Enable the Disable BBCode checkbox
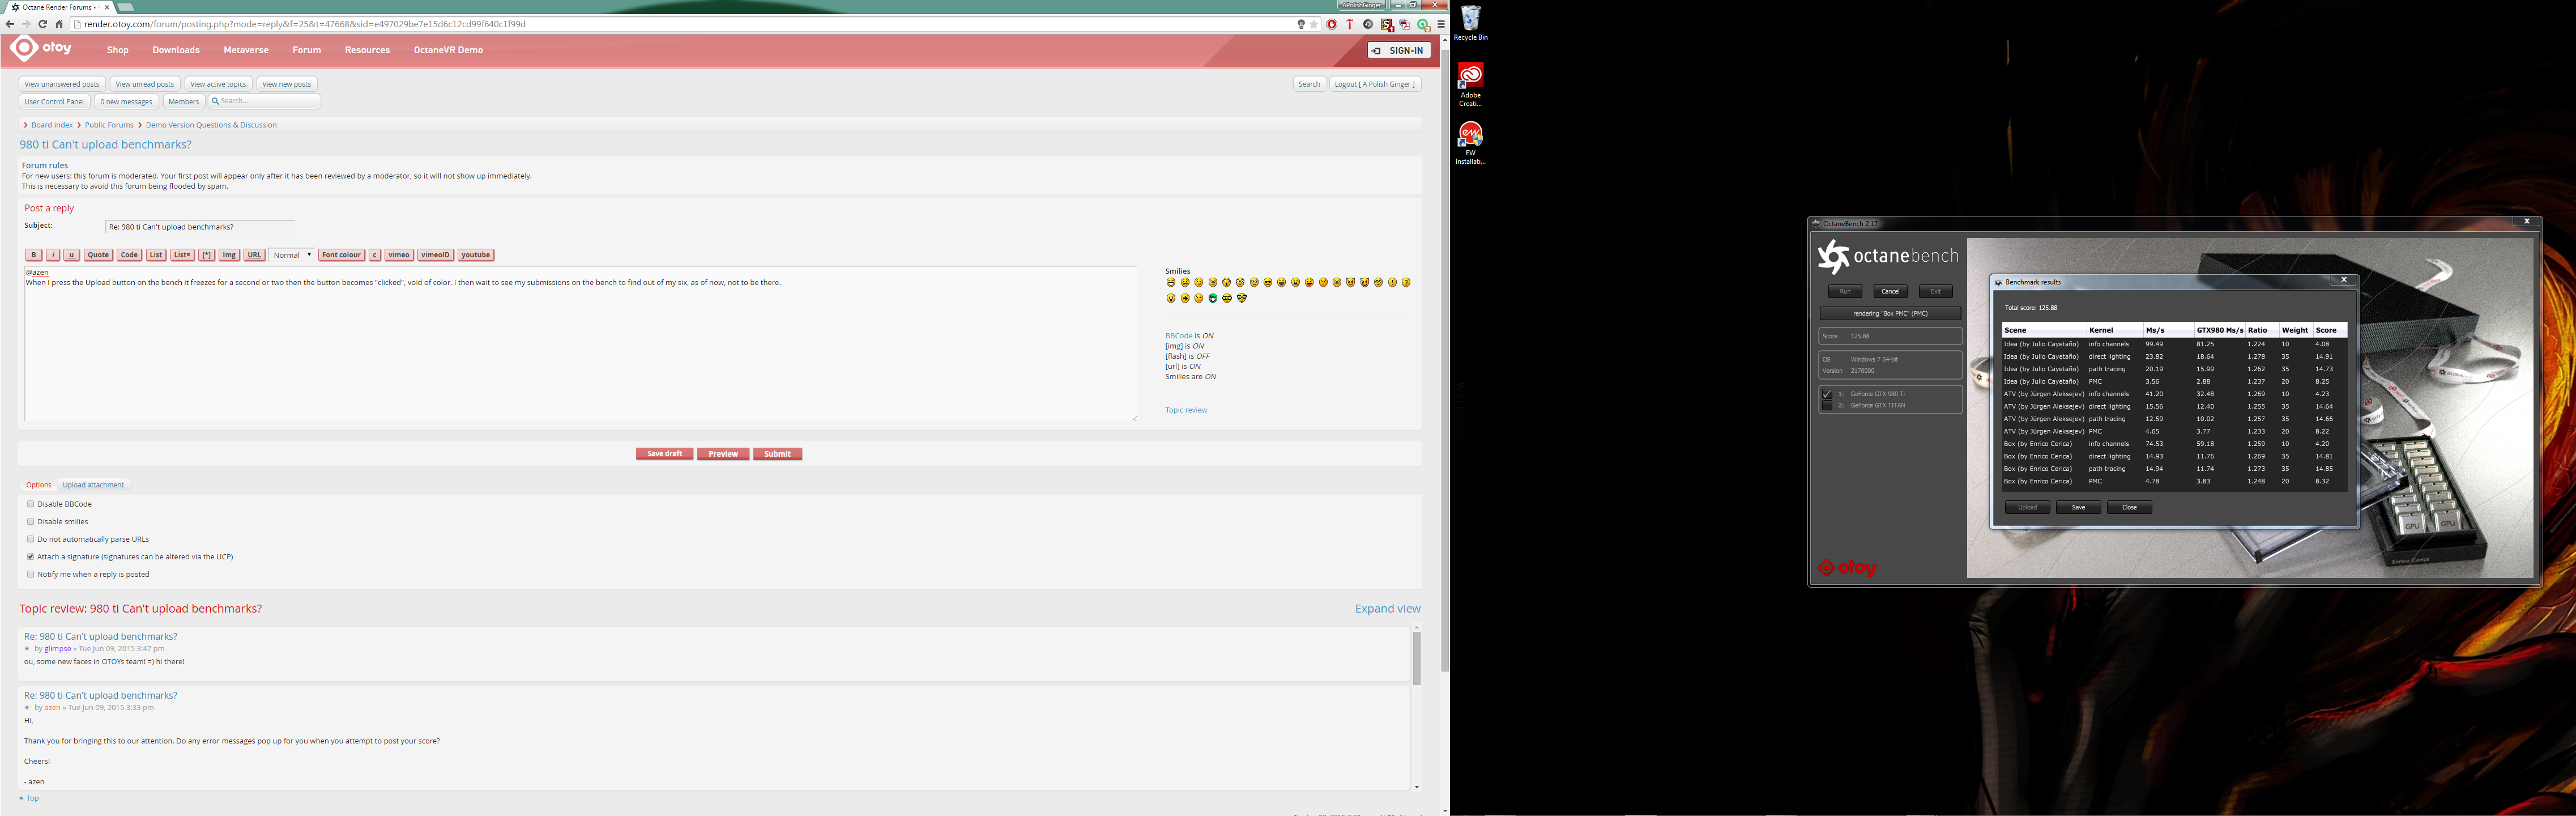This screenshot has width=2576, height=816. tap(31, 504)
